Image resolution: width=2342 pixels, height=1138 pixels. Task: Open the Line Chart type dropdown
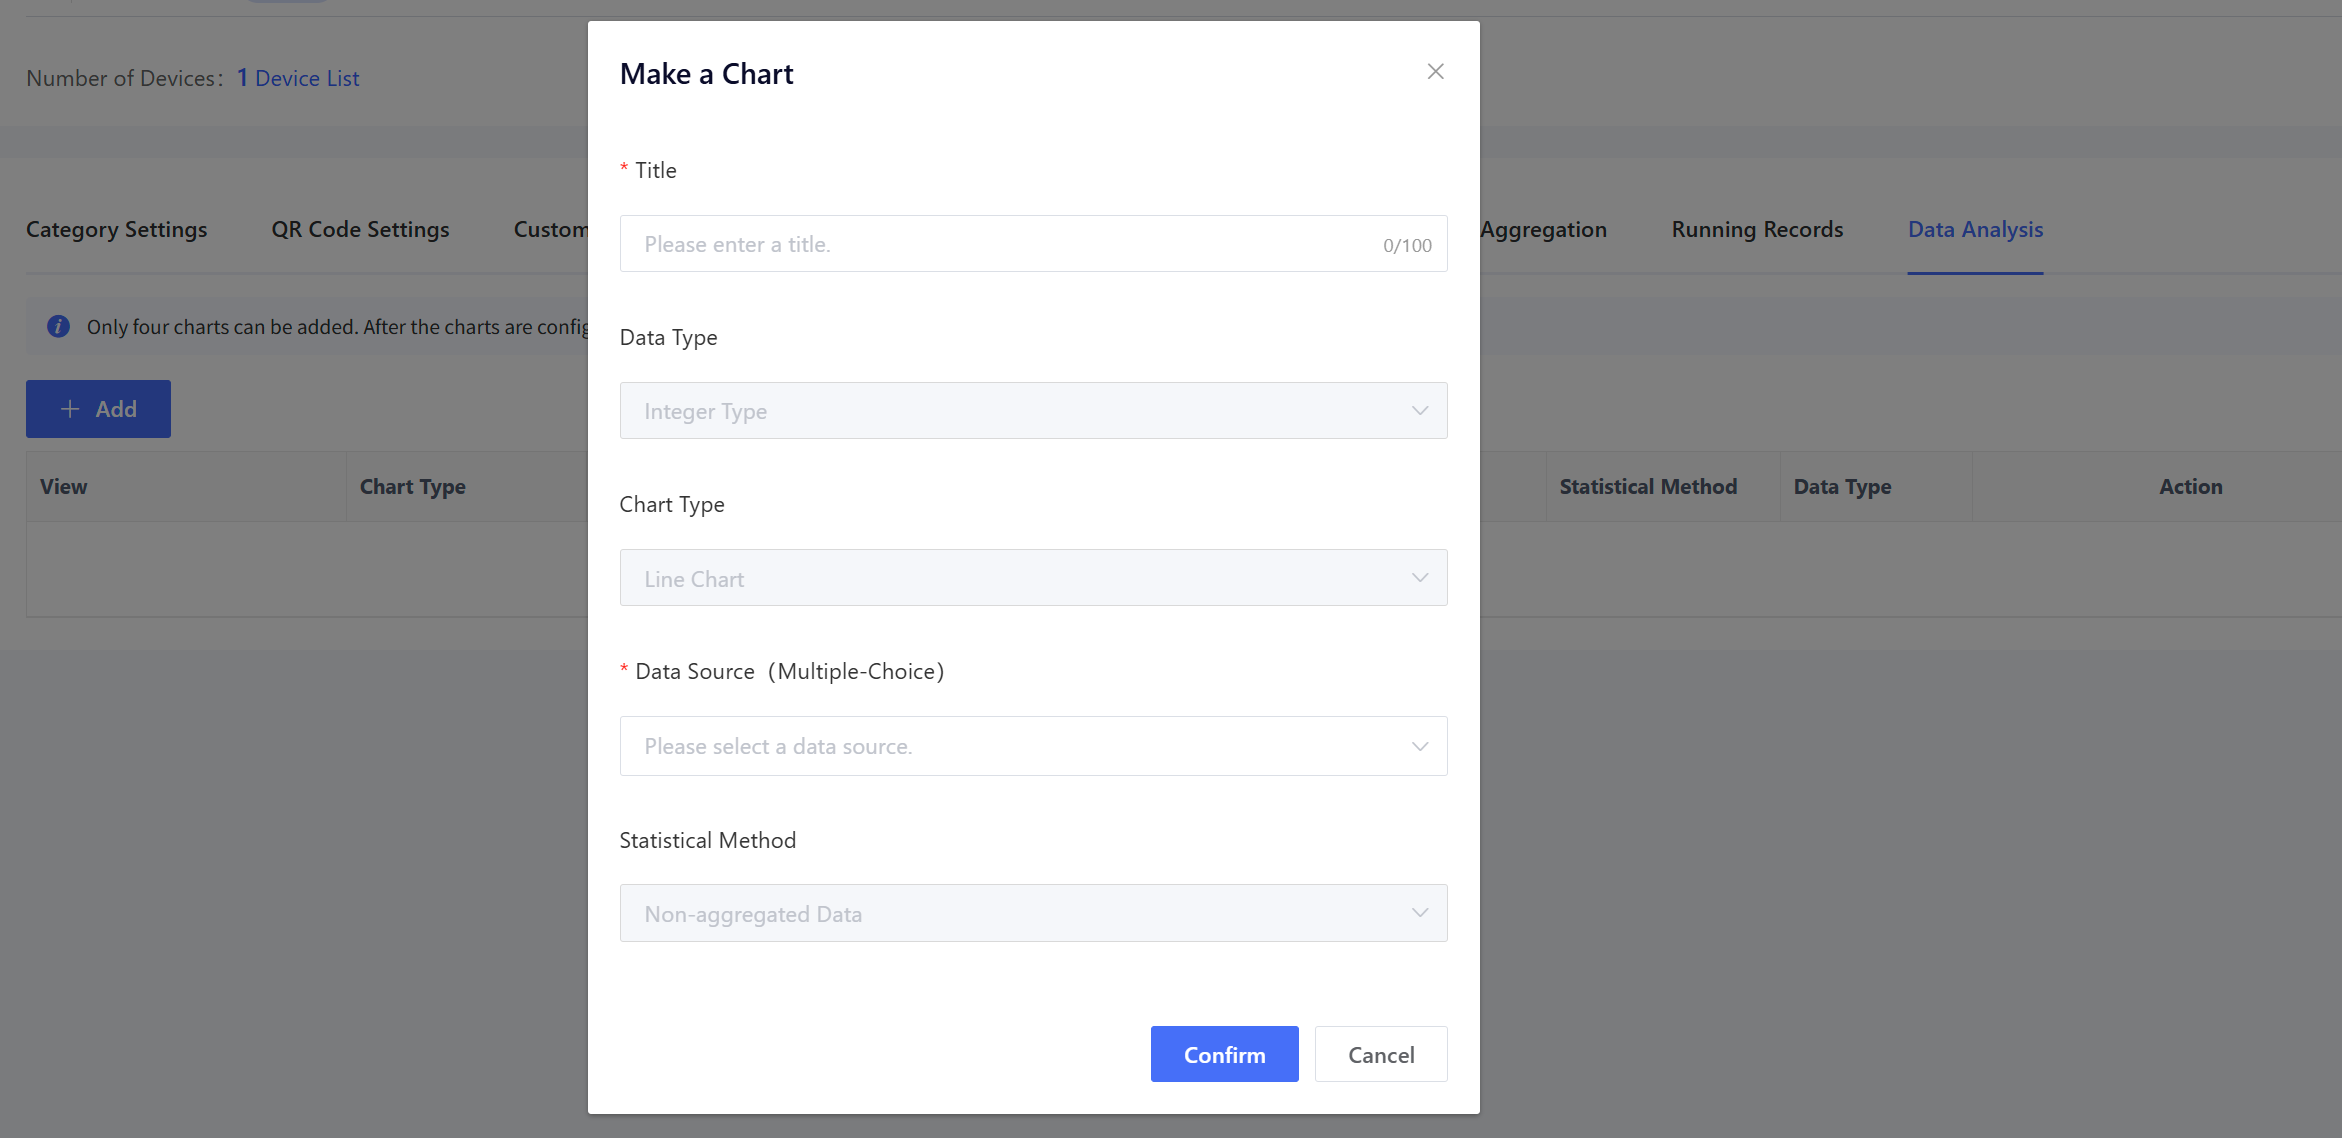click(x=1000, y=578)
